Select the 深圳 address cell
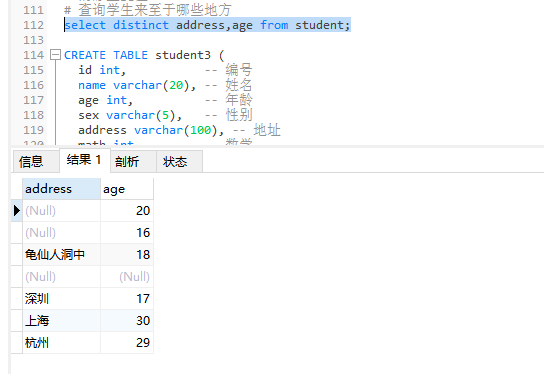 tap(61, 299)
